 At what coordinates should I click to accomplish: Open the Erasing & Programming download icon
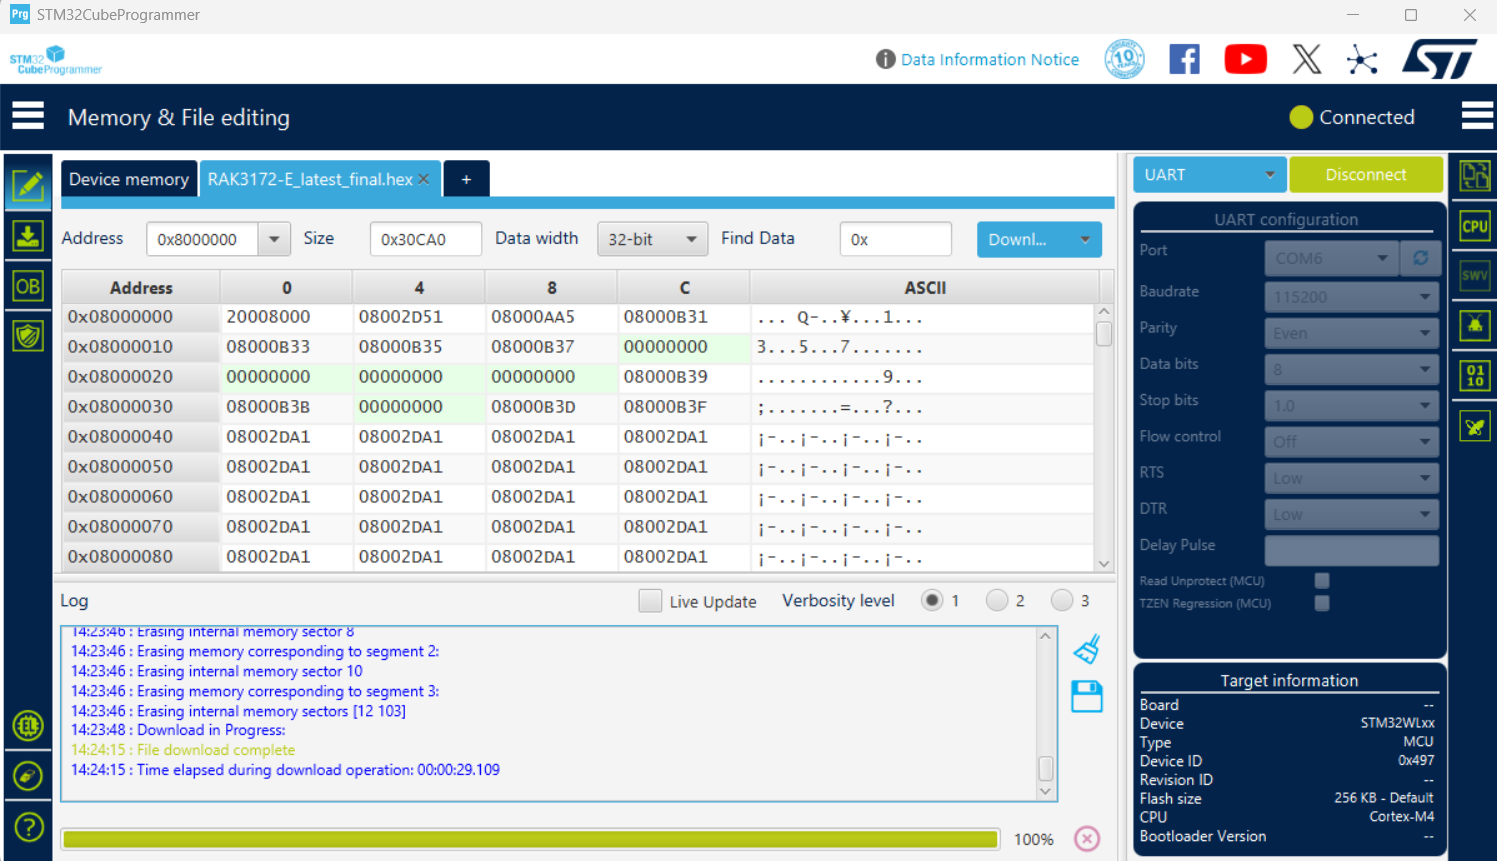[x=28, y=236]
